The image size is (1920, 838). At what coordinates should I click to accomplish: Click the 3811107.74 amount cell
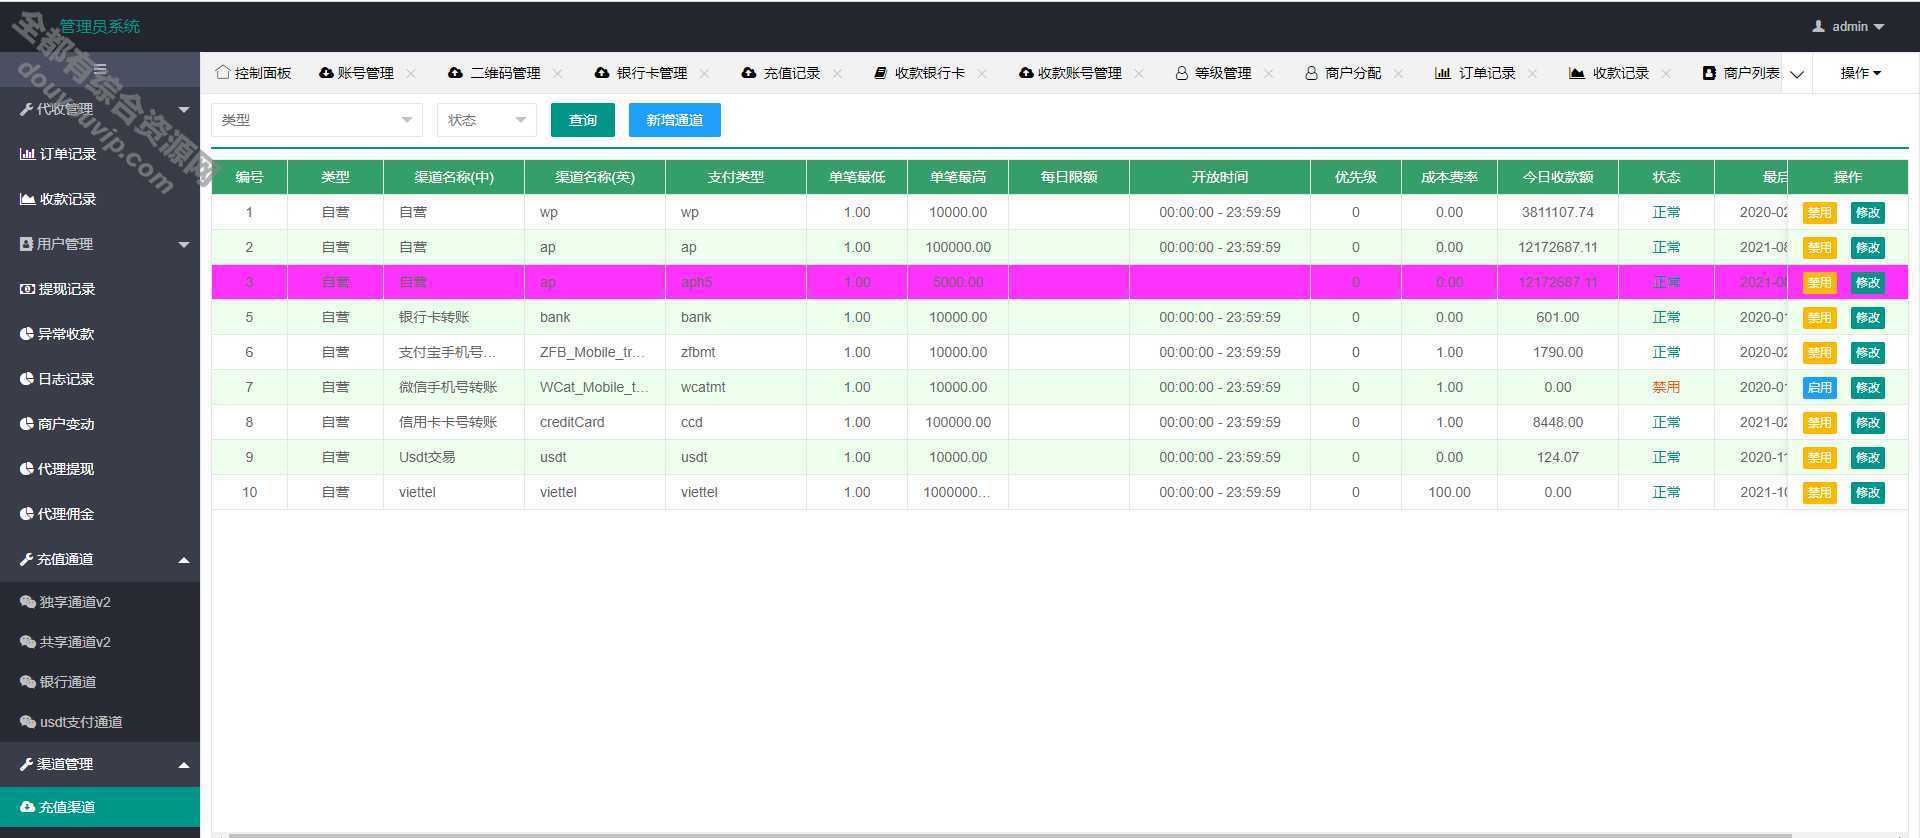tap(1557, 212)
